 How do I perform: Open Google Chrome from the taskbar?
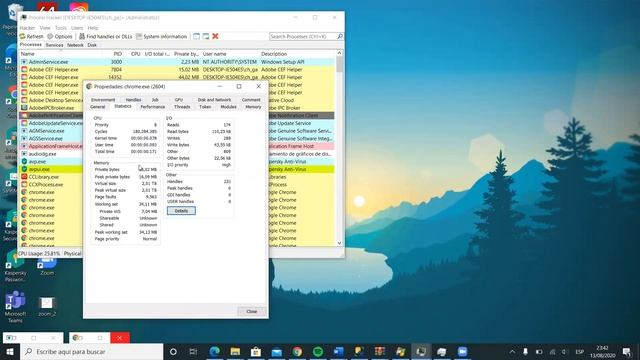tap(297, 351)
